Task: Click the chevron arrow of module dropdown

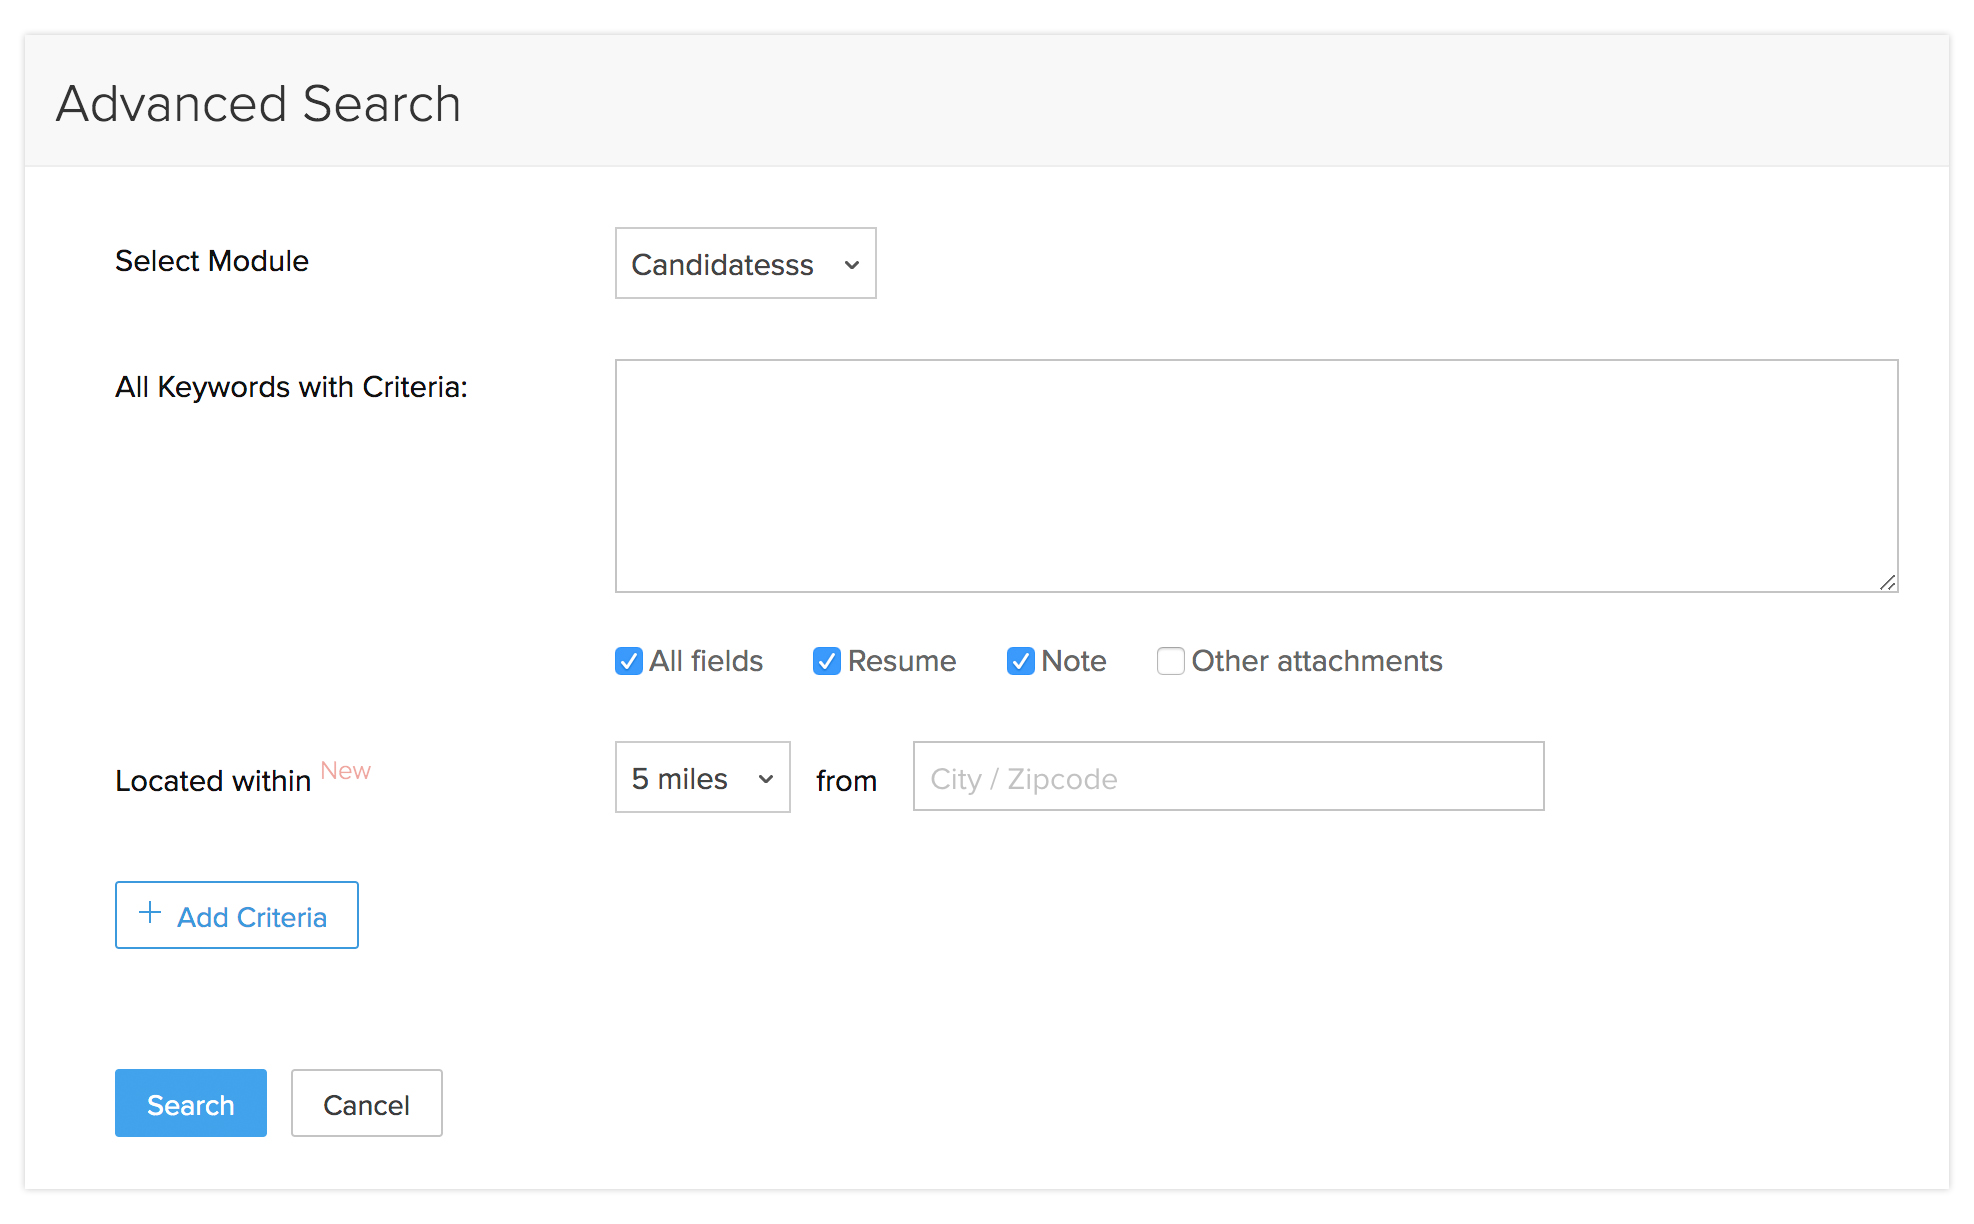Action: (852, 265)
